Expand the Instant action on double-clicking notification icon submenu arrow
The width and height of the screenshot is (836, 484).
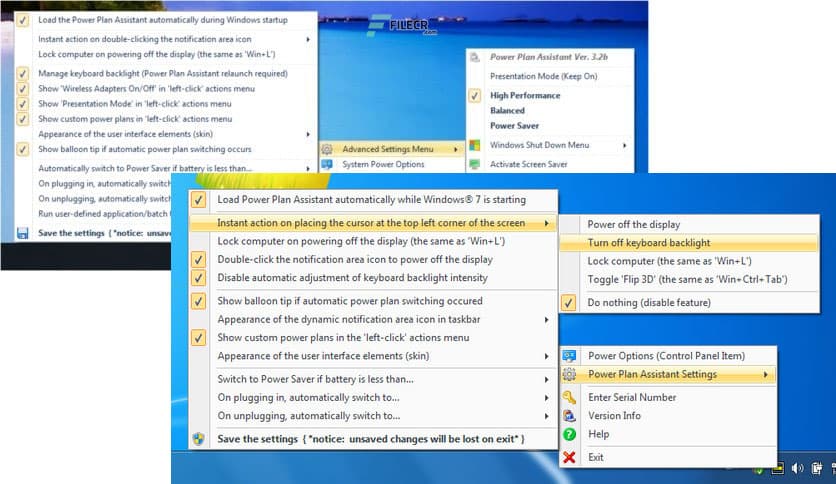308,39
